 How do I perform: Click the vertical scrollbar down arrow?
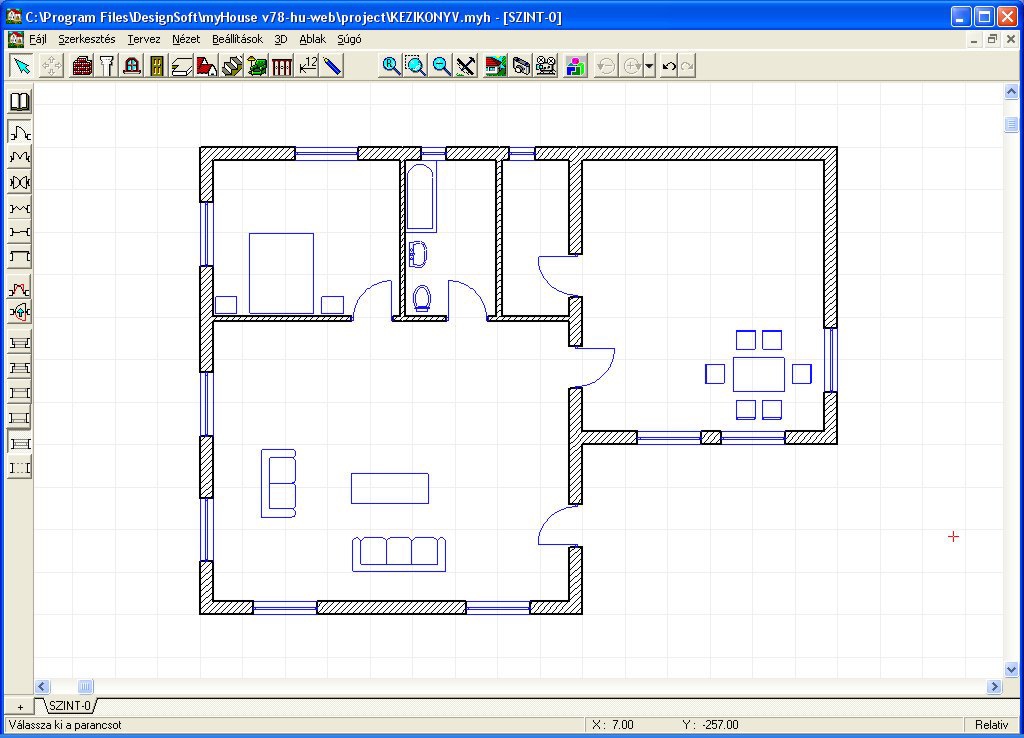click(x=1011, y=669)
